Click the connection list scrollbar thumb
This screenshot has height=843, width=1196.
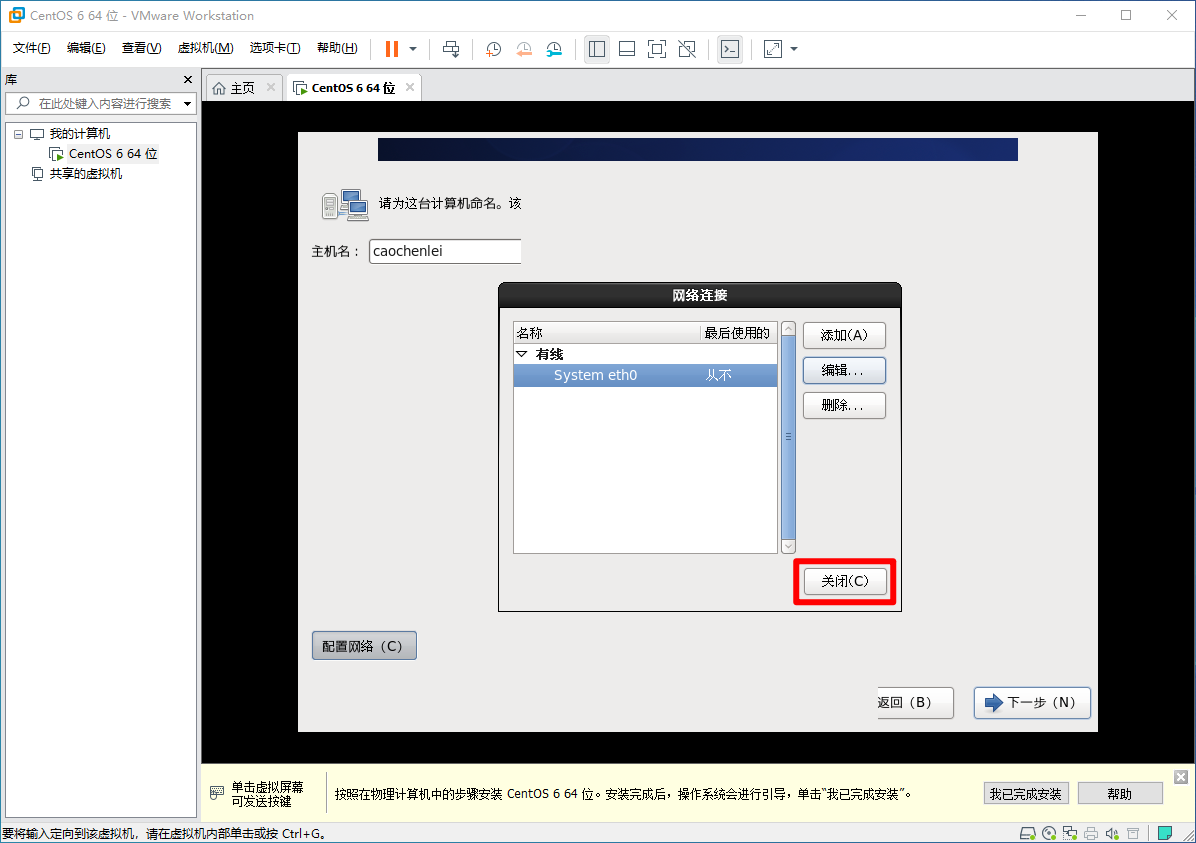(789, 437)
